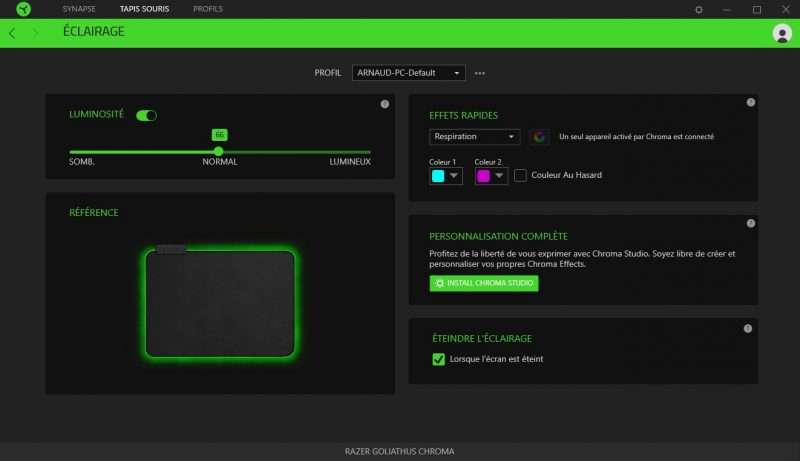Image resolution: width=800 pixels, height=461 pixels.
Task: Go back with the left arrow
Action: (x=12, y=34)
